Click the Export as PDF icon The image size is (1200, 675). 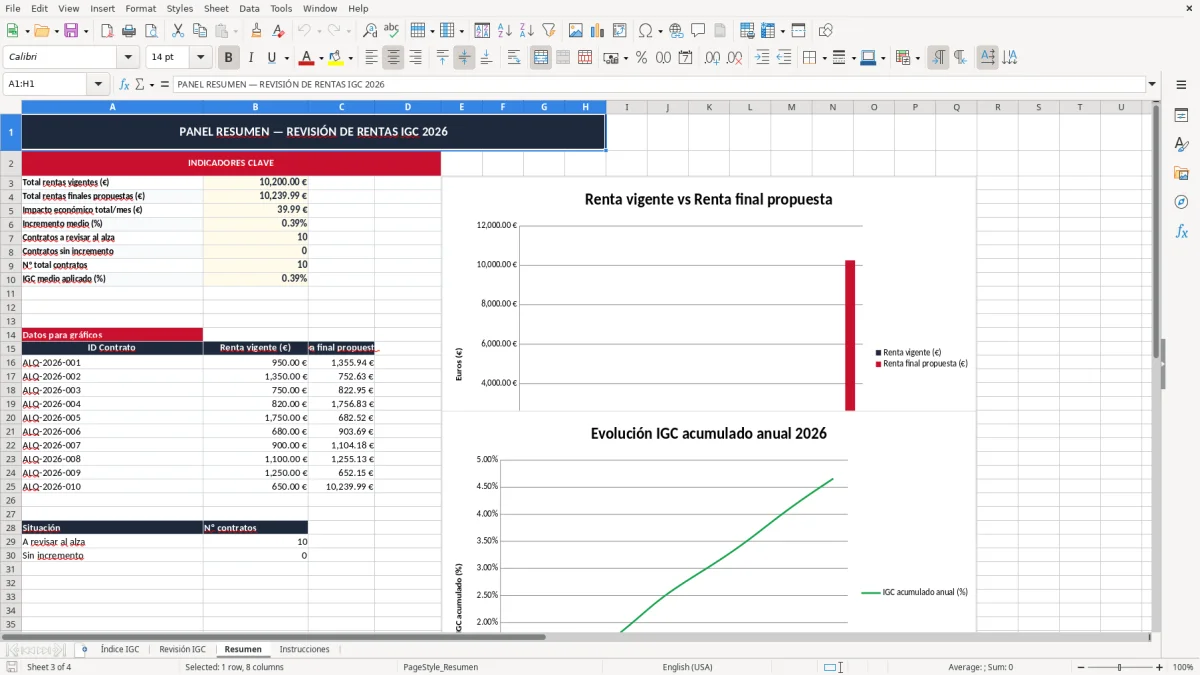click(x=107, y=31)
